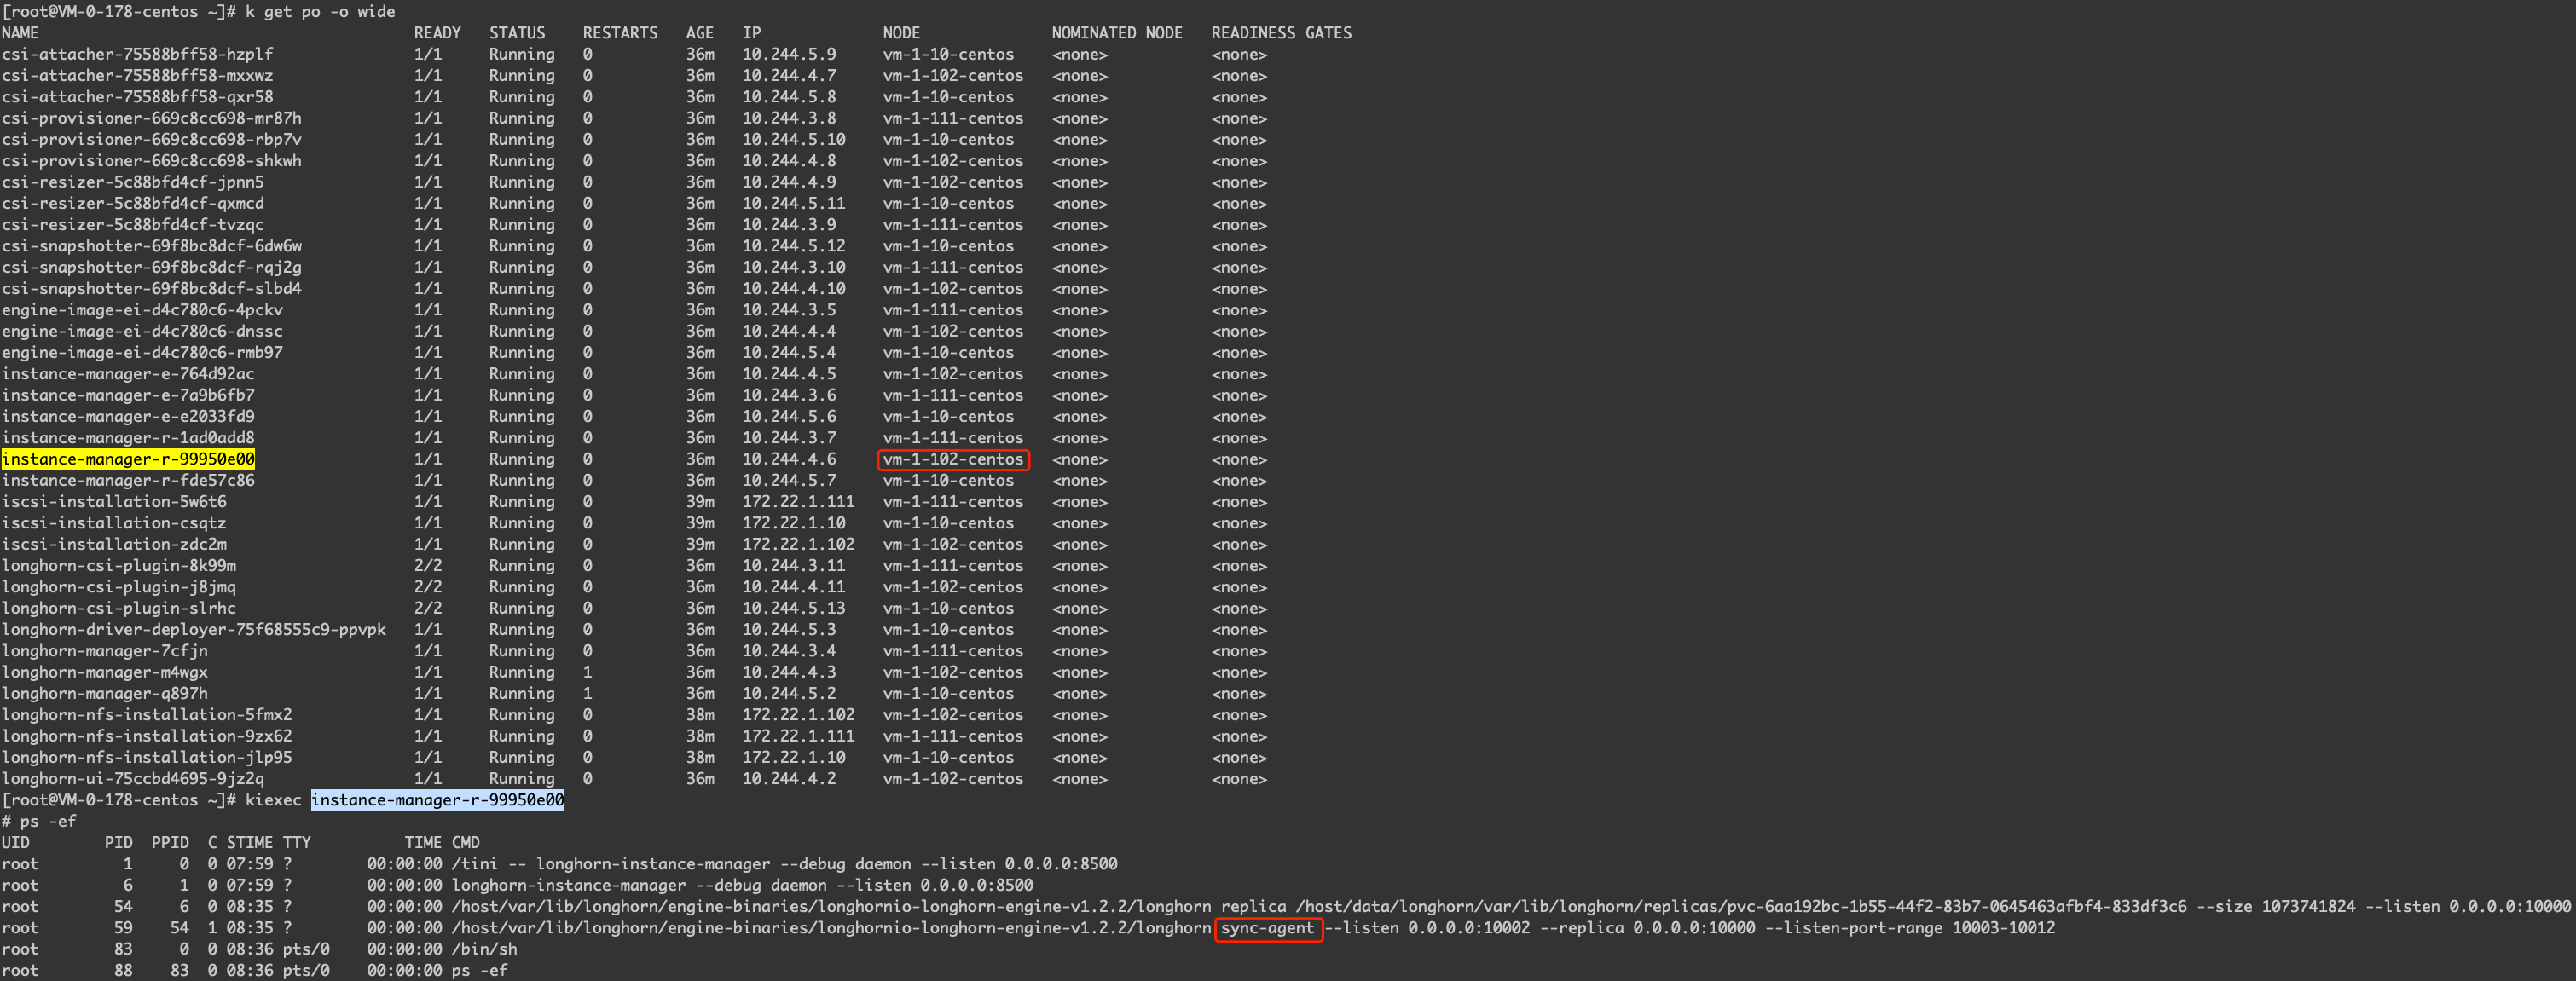Click the 2/2 READY value of longhorn-csi-plugin-8k99m

tap(428, 566)
